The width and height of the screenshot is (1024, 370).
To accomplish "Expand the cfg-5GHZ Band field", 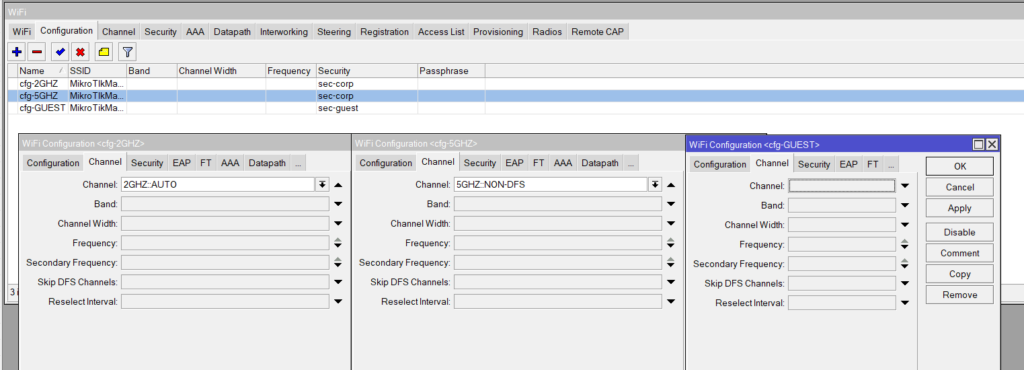I will click(671, 204).
